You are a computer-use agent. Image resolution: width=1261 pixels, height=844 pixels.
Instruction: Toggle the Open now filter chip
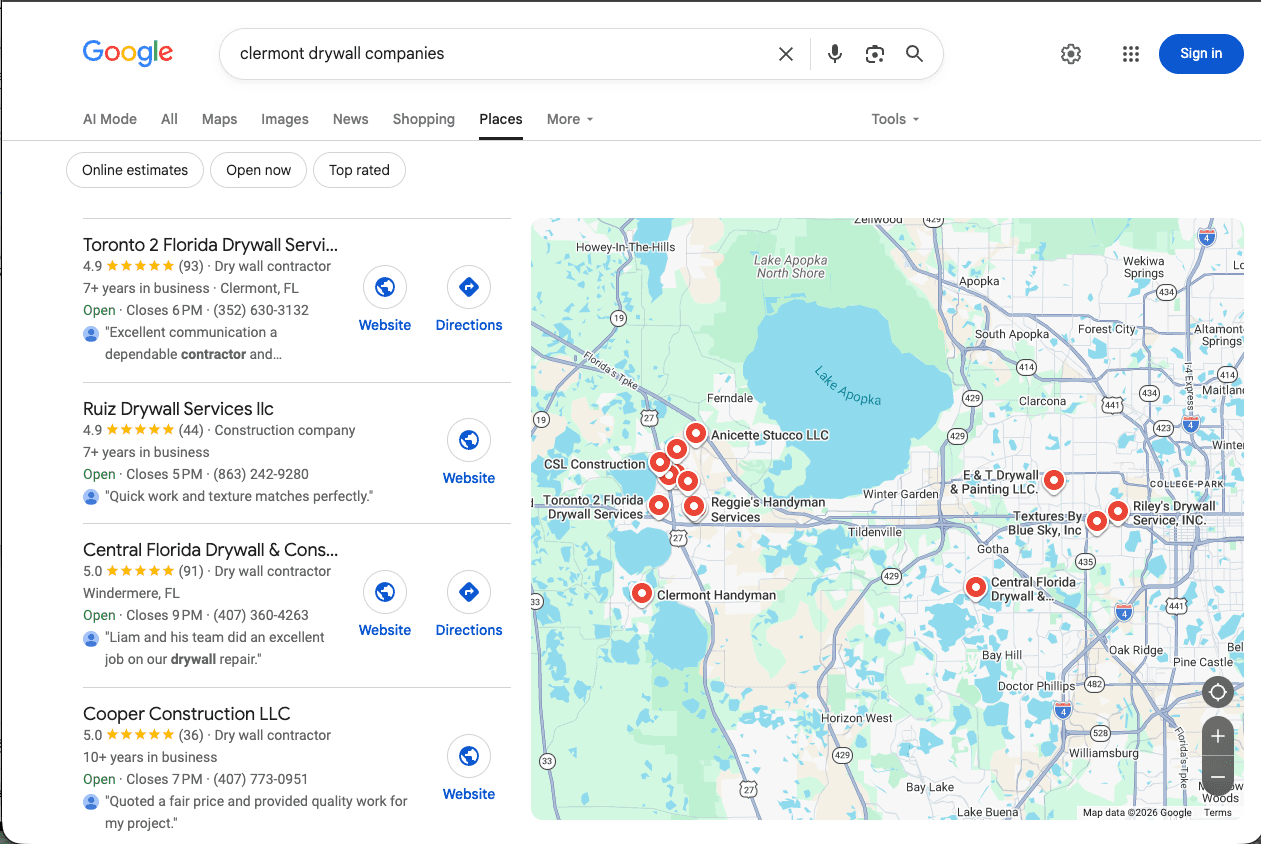tap(258, 170)
